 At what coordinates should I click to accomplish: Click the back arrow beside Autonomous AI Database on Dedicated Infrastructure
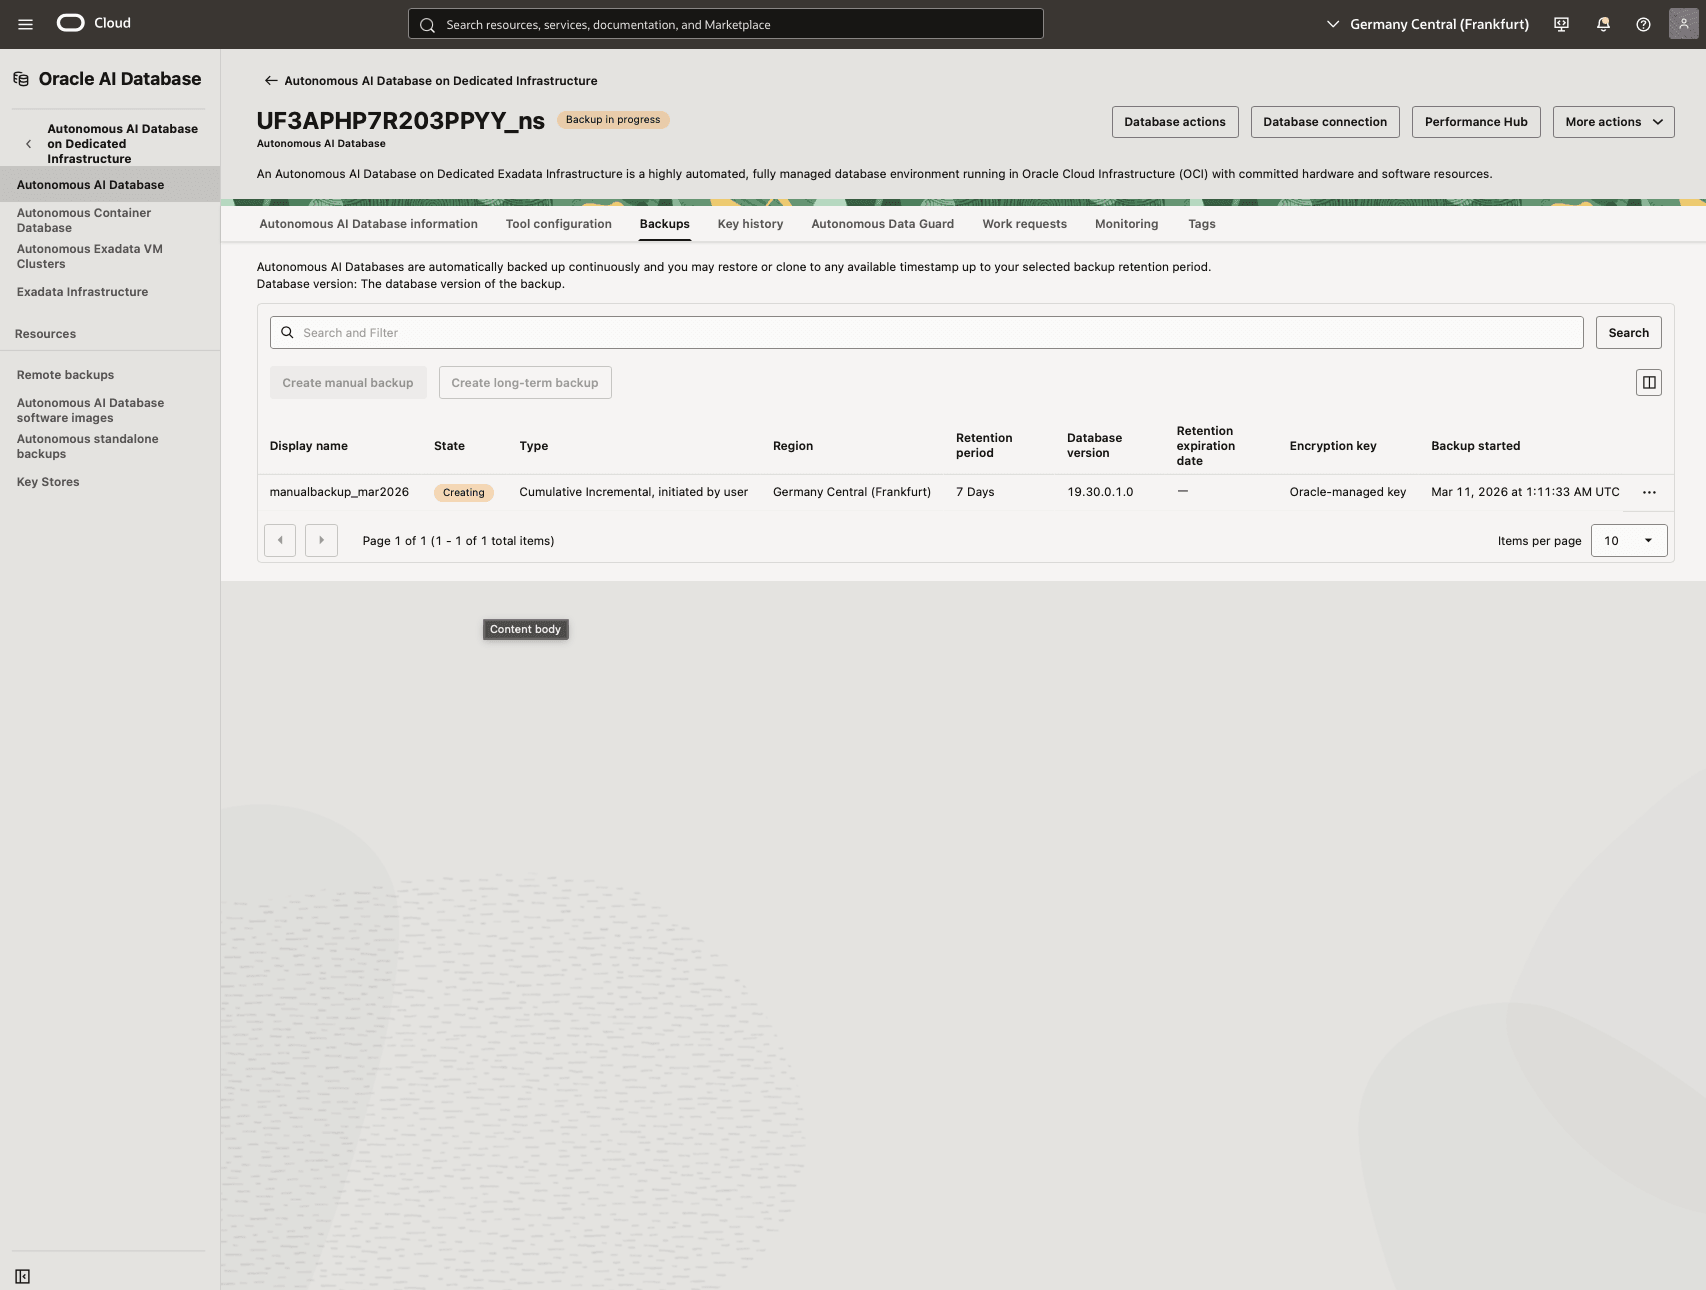coord(270,81)
